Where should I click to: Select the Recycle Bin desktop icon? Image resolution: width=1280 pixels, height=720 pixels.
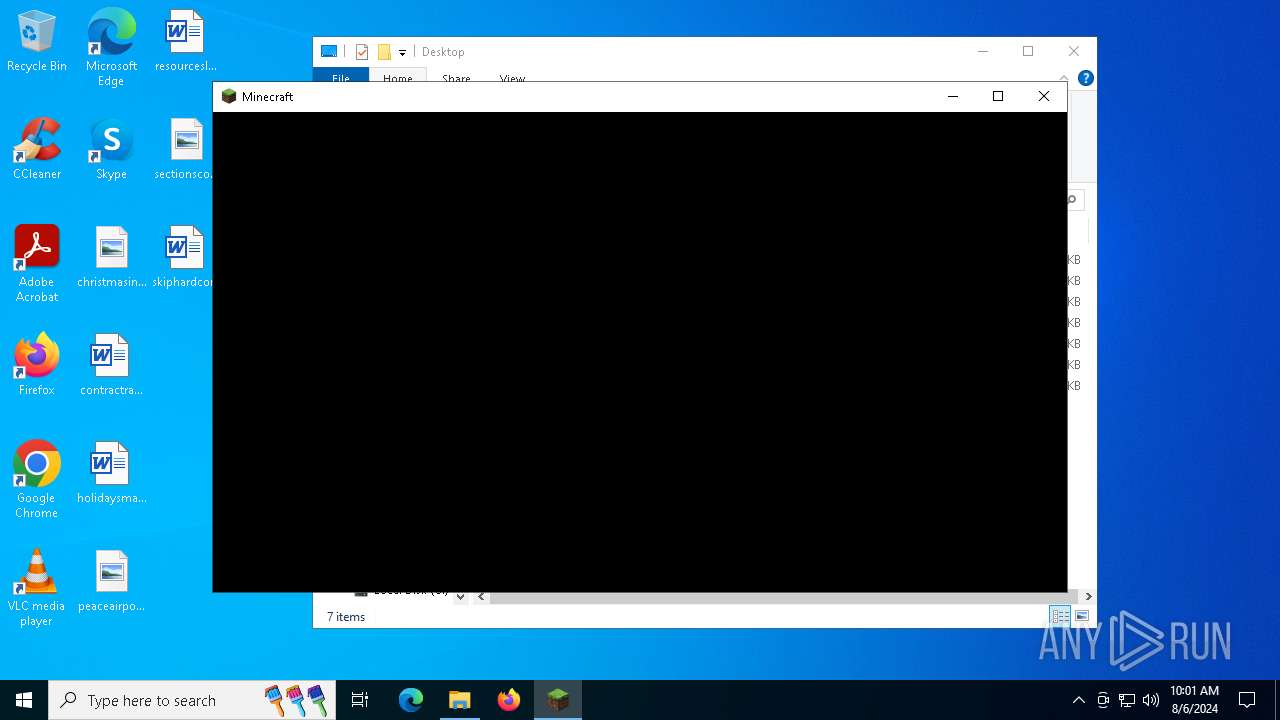point(37,41)
